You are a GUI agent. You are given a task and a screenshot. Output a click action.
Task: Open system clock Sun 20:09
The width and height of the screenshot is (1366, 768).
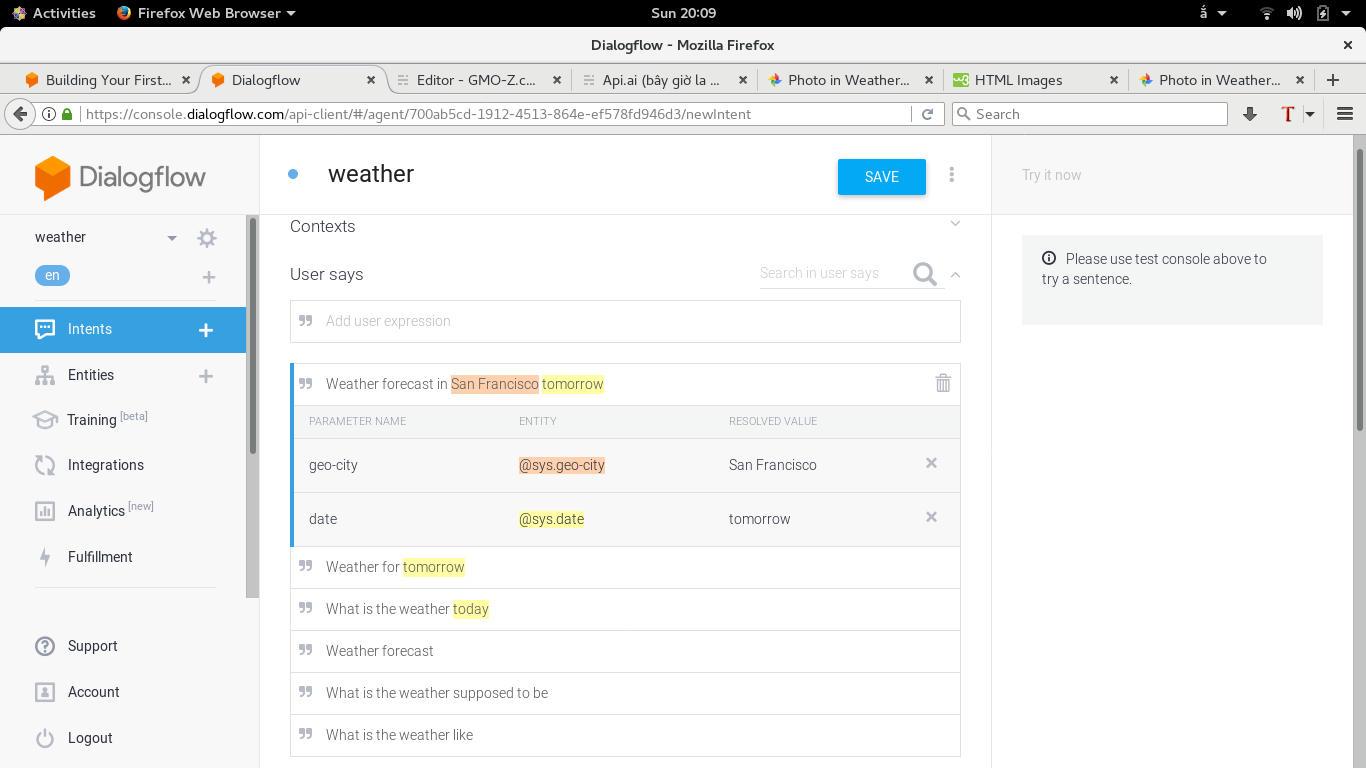683,13
